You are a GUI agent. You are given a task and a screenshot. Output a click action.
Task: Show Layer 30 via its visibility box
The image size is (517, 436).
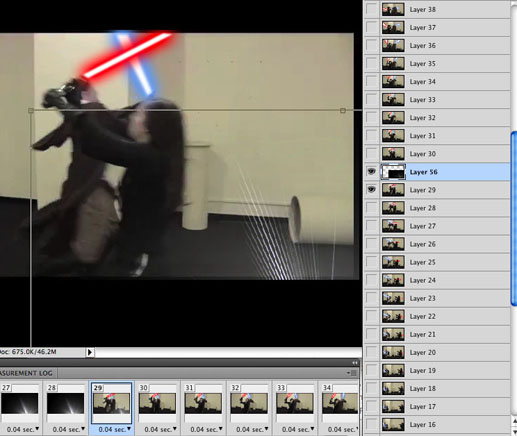371,154
